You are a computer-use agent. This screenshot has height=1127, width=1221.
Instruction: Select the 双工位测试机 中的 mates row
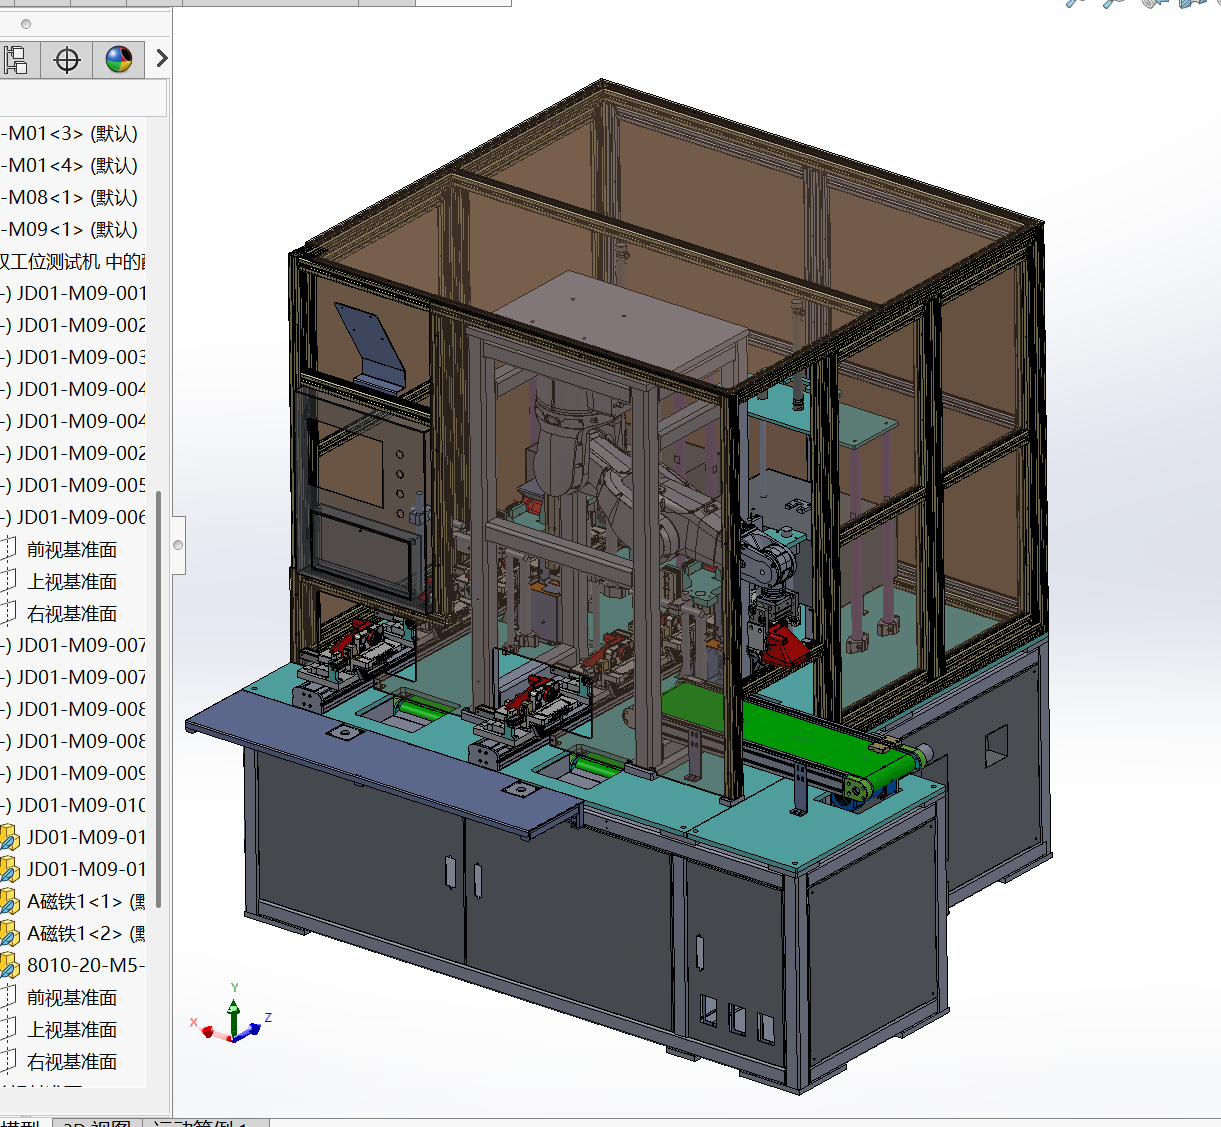coord(73,262)
